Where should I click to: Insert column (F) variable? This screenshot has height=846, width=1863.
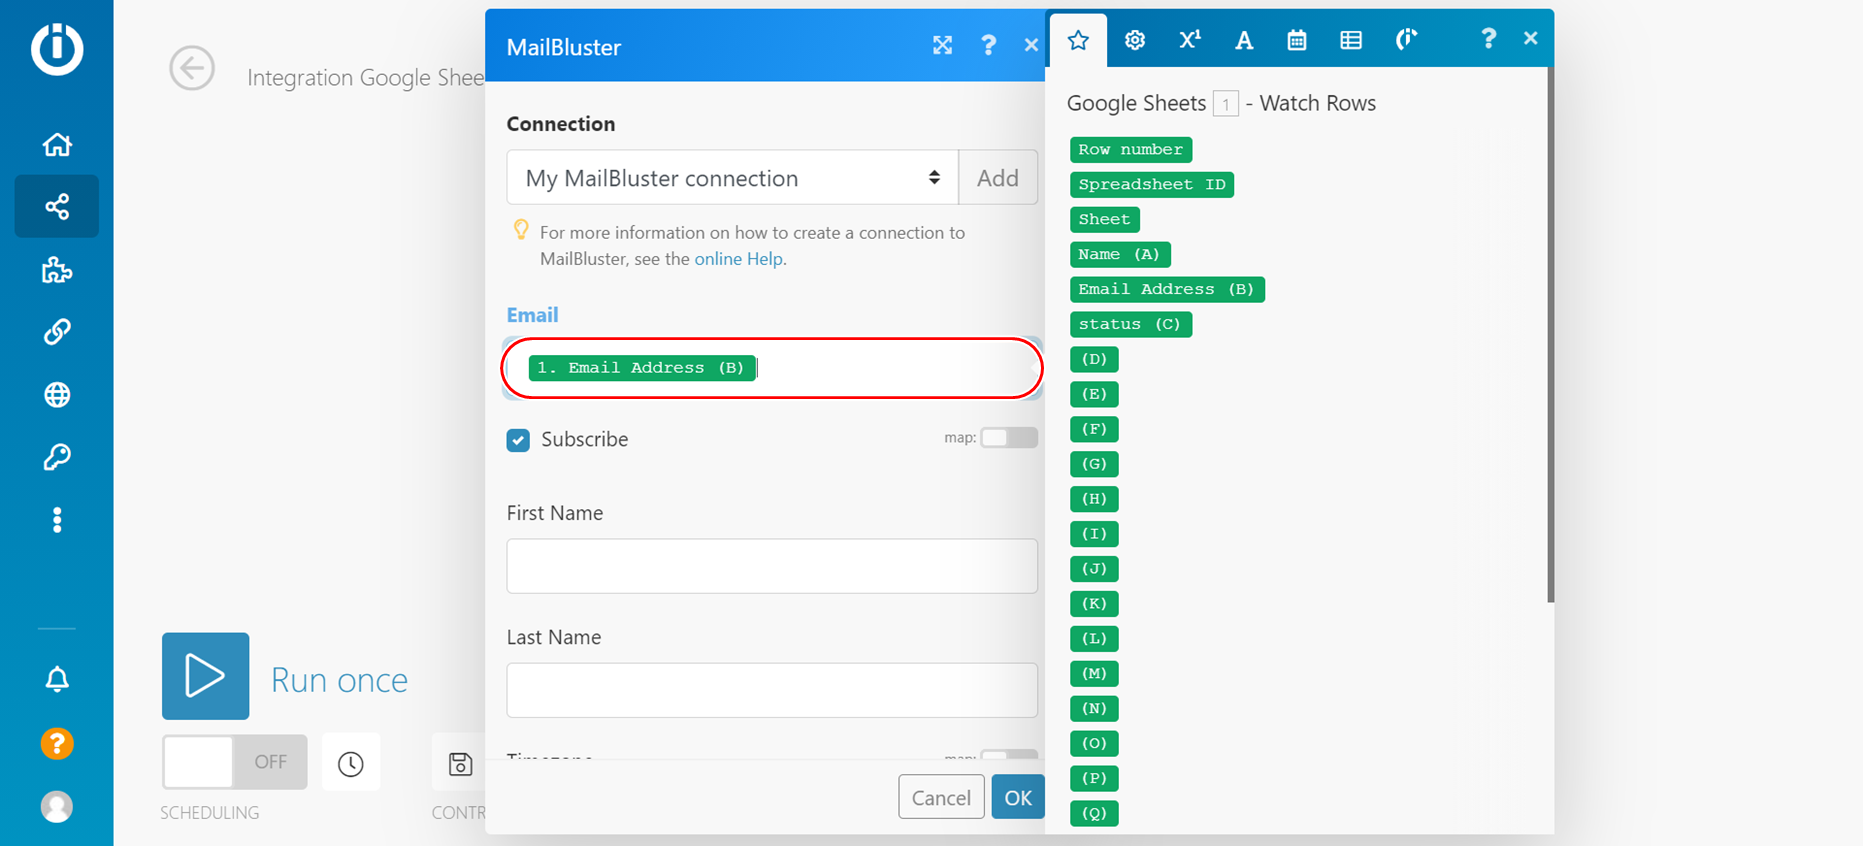[1094, 430]
